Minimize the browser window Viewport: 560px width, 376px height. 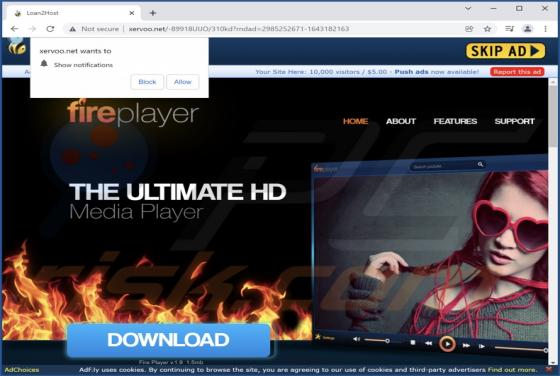(494, 9)
